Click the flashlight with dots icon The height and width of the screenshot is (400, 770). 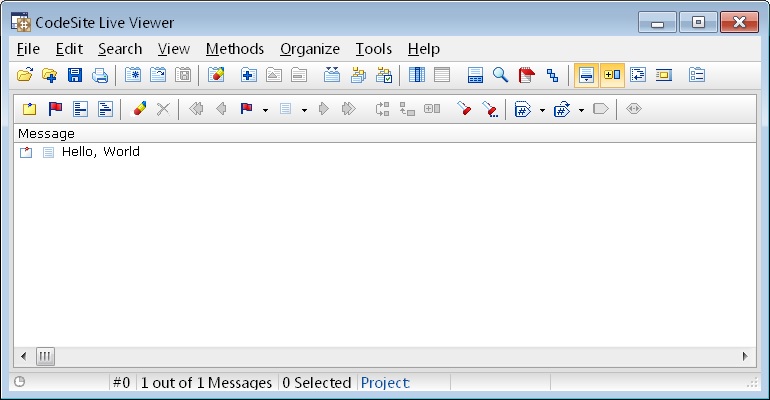tap(490, 109)
